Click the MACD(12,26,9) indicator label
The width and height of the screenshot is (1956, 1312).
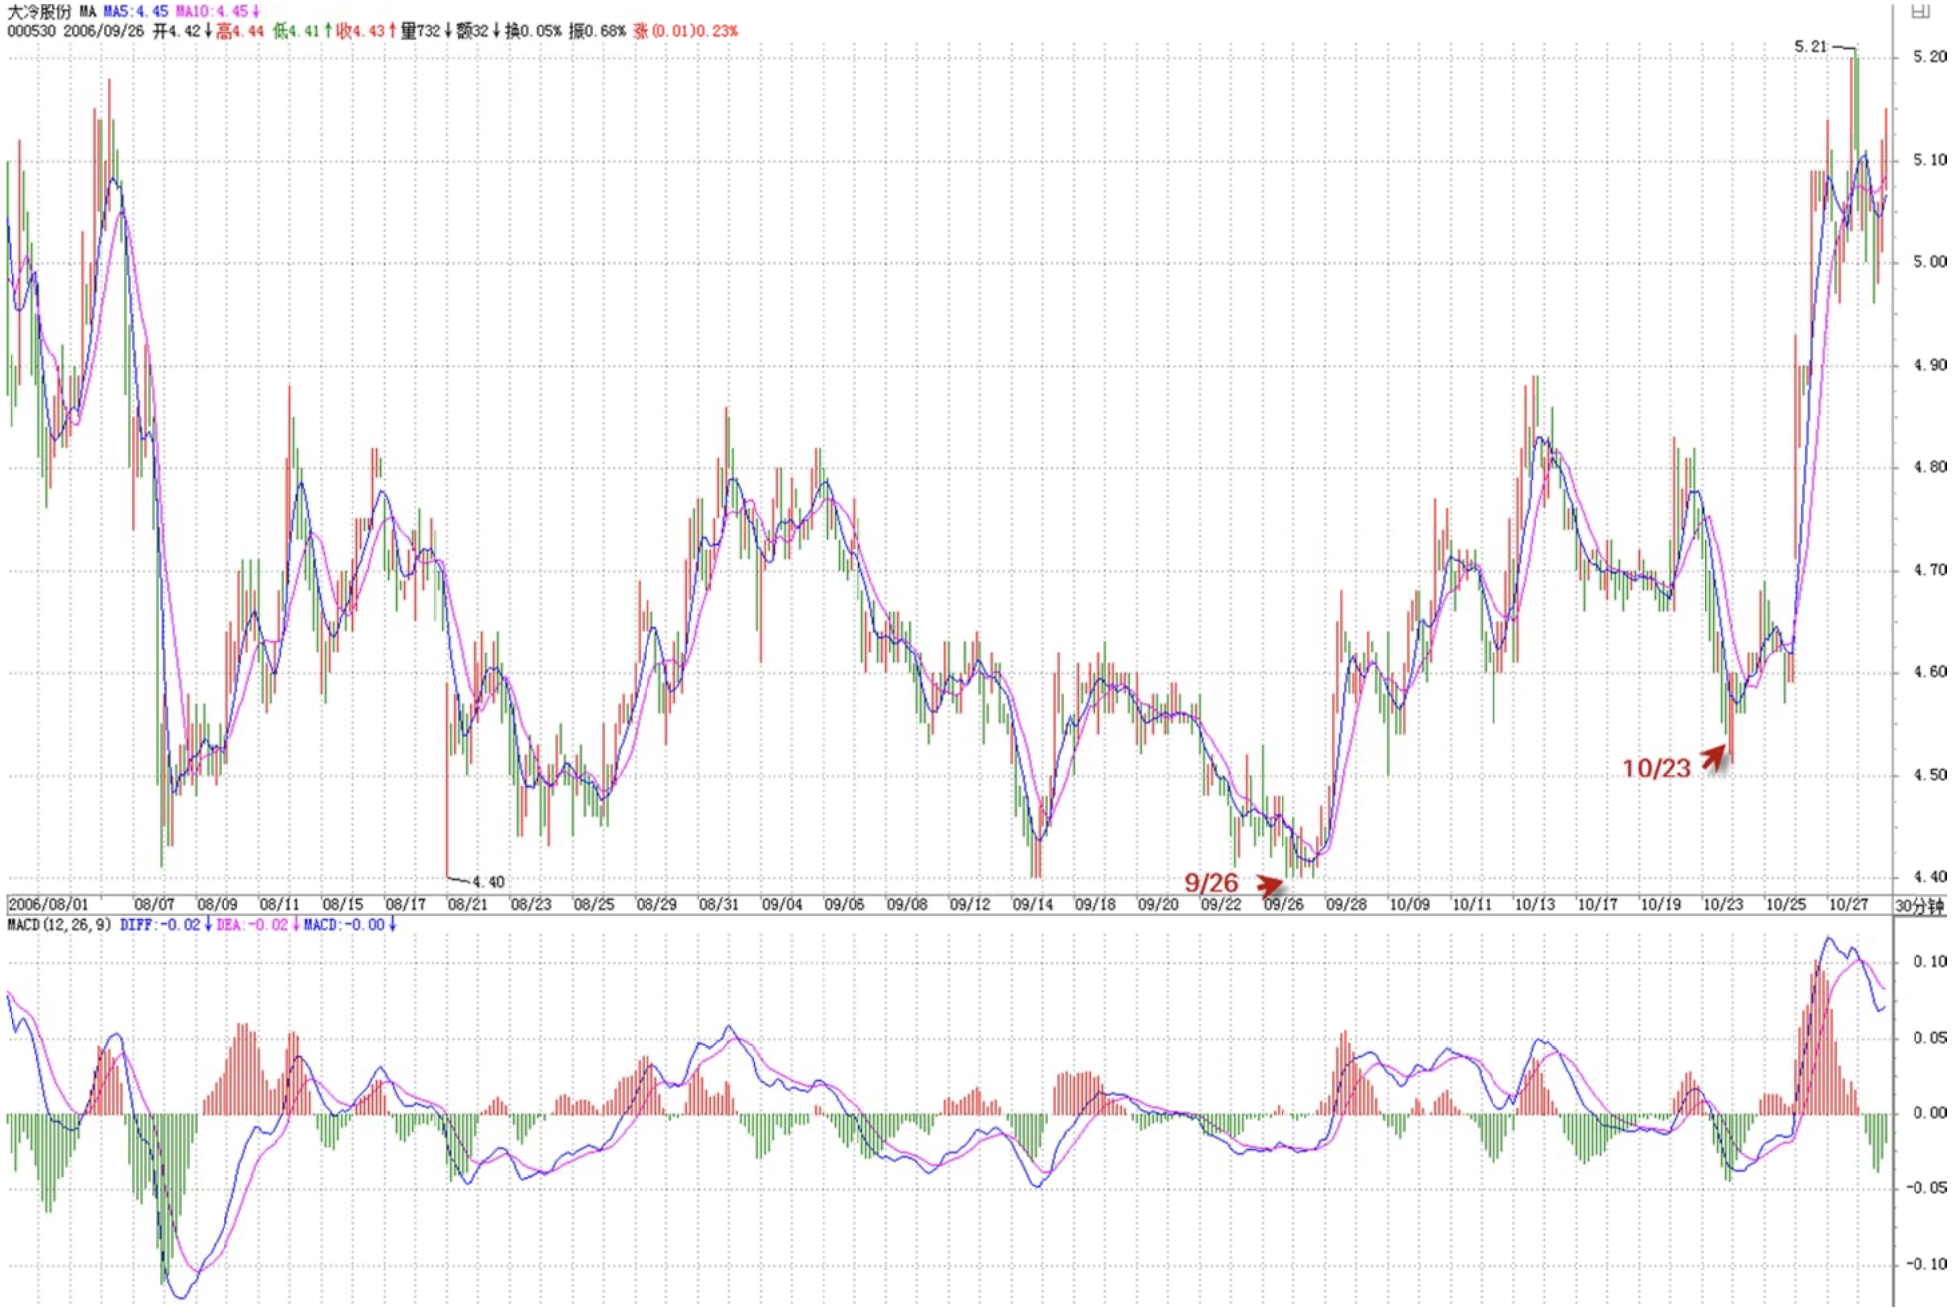(58, 925)
